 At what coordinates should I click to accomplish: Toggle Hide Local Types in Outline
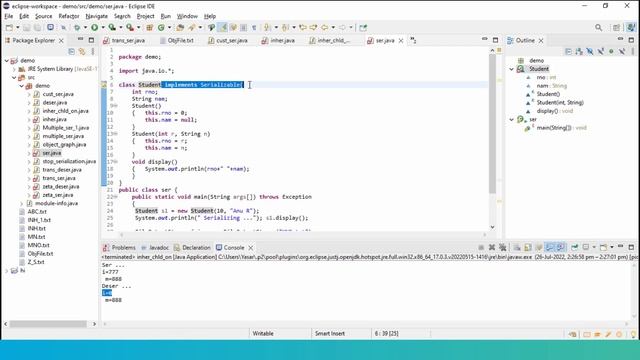click(622, 51)
